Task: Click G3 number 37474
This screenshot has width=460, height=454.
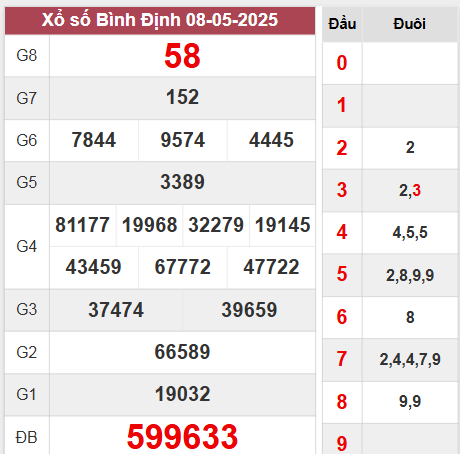Action: 116,310
